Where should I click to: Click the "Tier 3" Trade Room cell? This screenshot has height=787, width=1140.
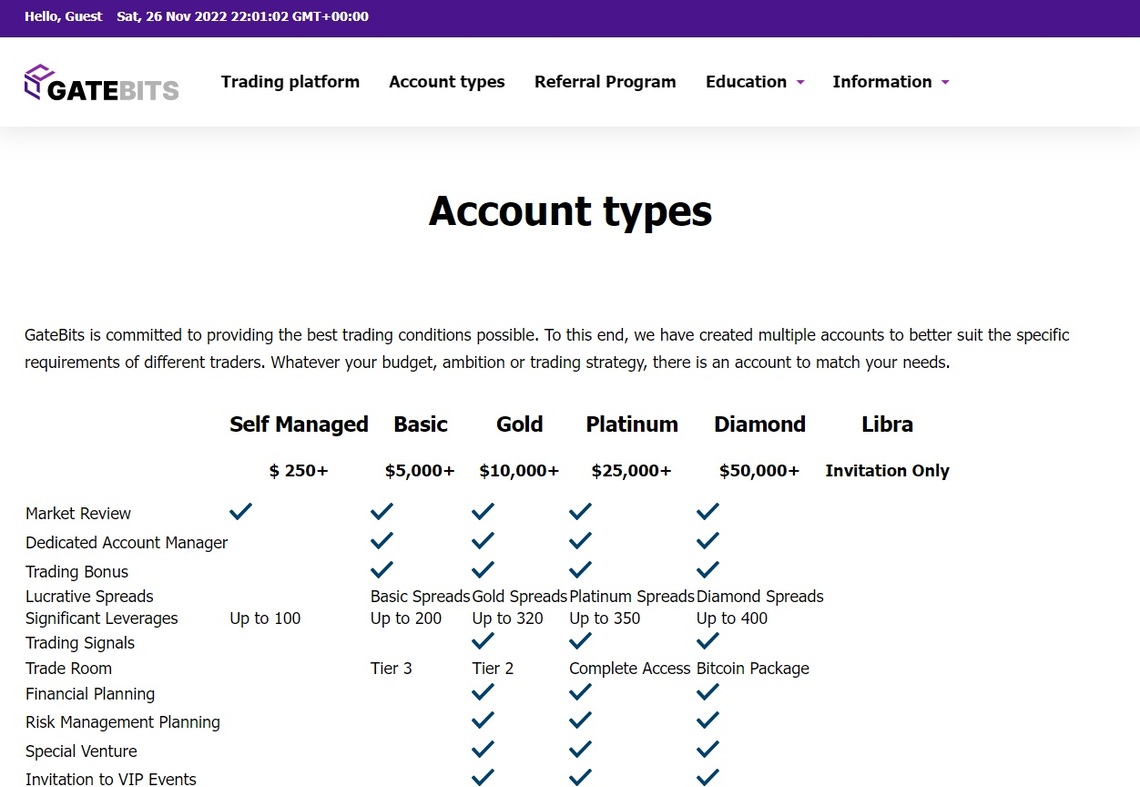click(x=391, y=668)
